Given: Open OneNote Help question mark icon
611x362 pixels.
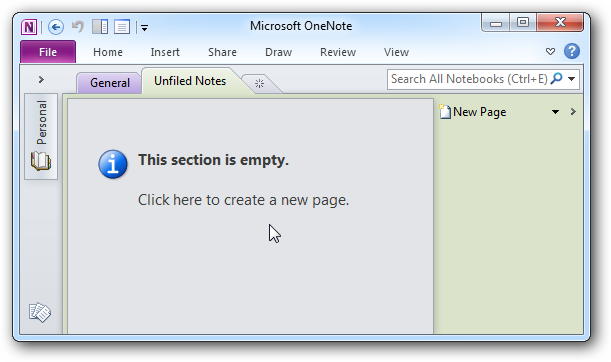Looking at the screenshot, I should pyautogui.click(x=572, y=51).
